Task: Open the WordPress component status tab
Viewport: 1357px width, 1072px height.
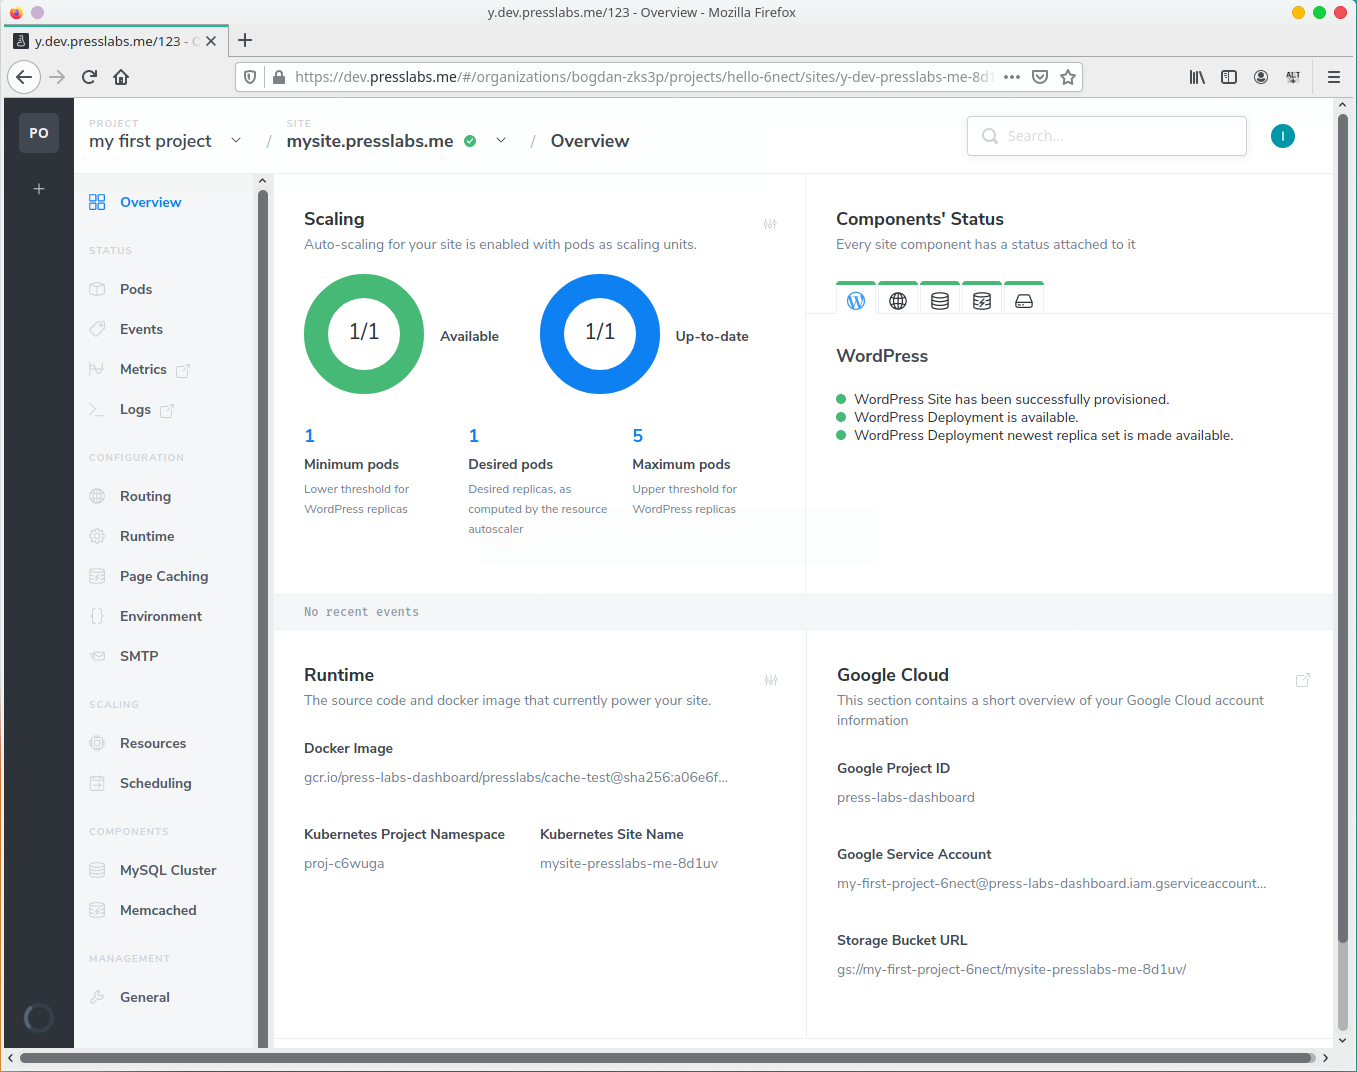Action: coord(856,300)
